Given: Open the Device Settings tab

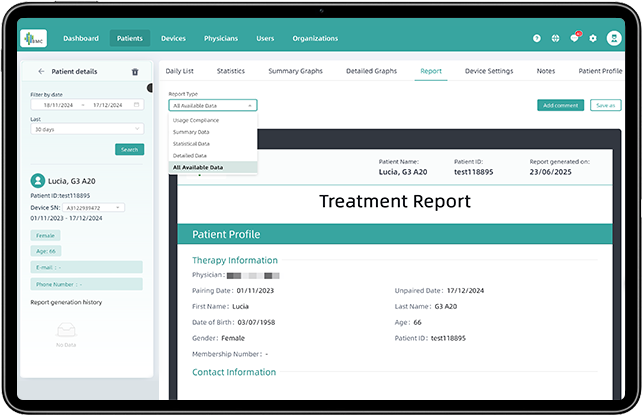Looking at the screenshot, I should click(489, 72).
